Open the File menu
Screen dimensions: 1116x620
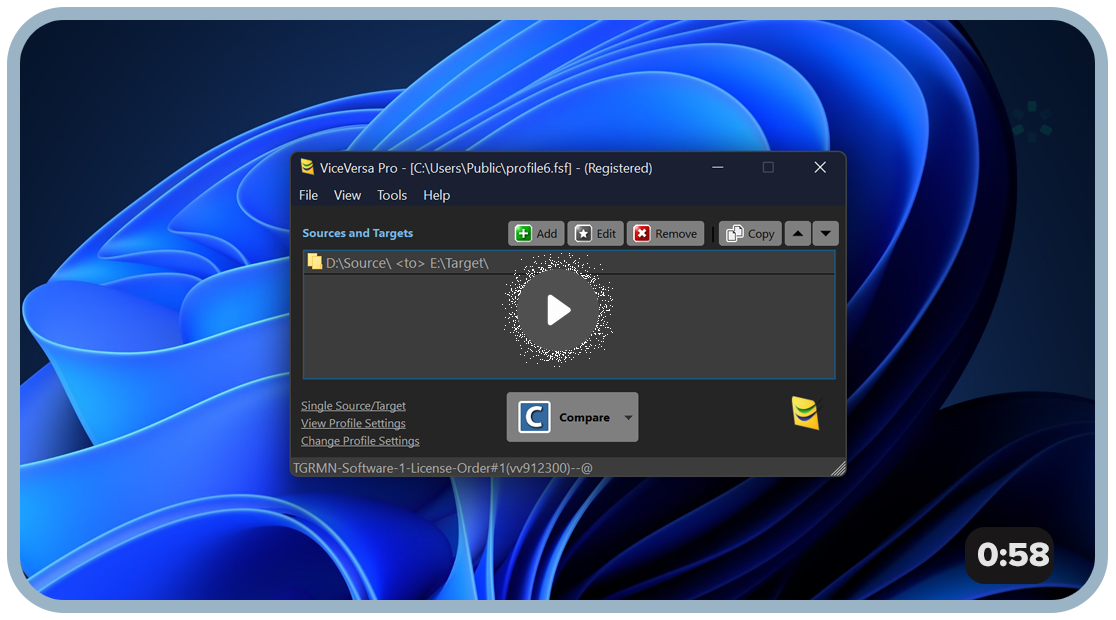pyautogui.click(x=308, y=195)
